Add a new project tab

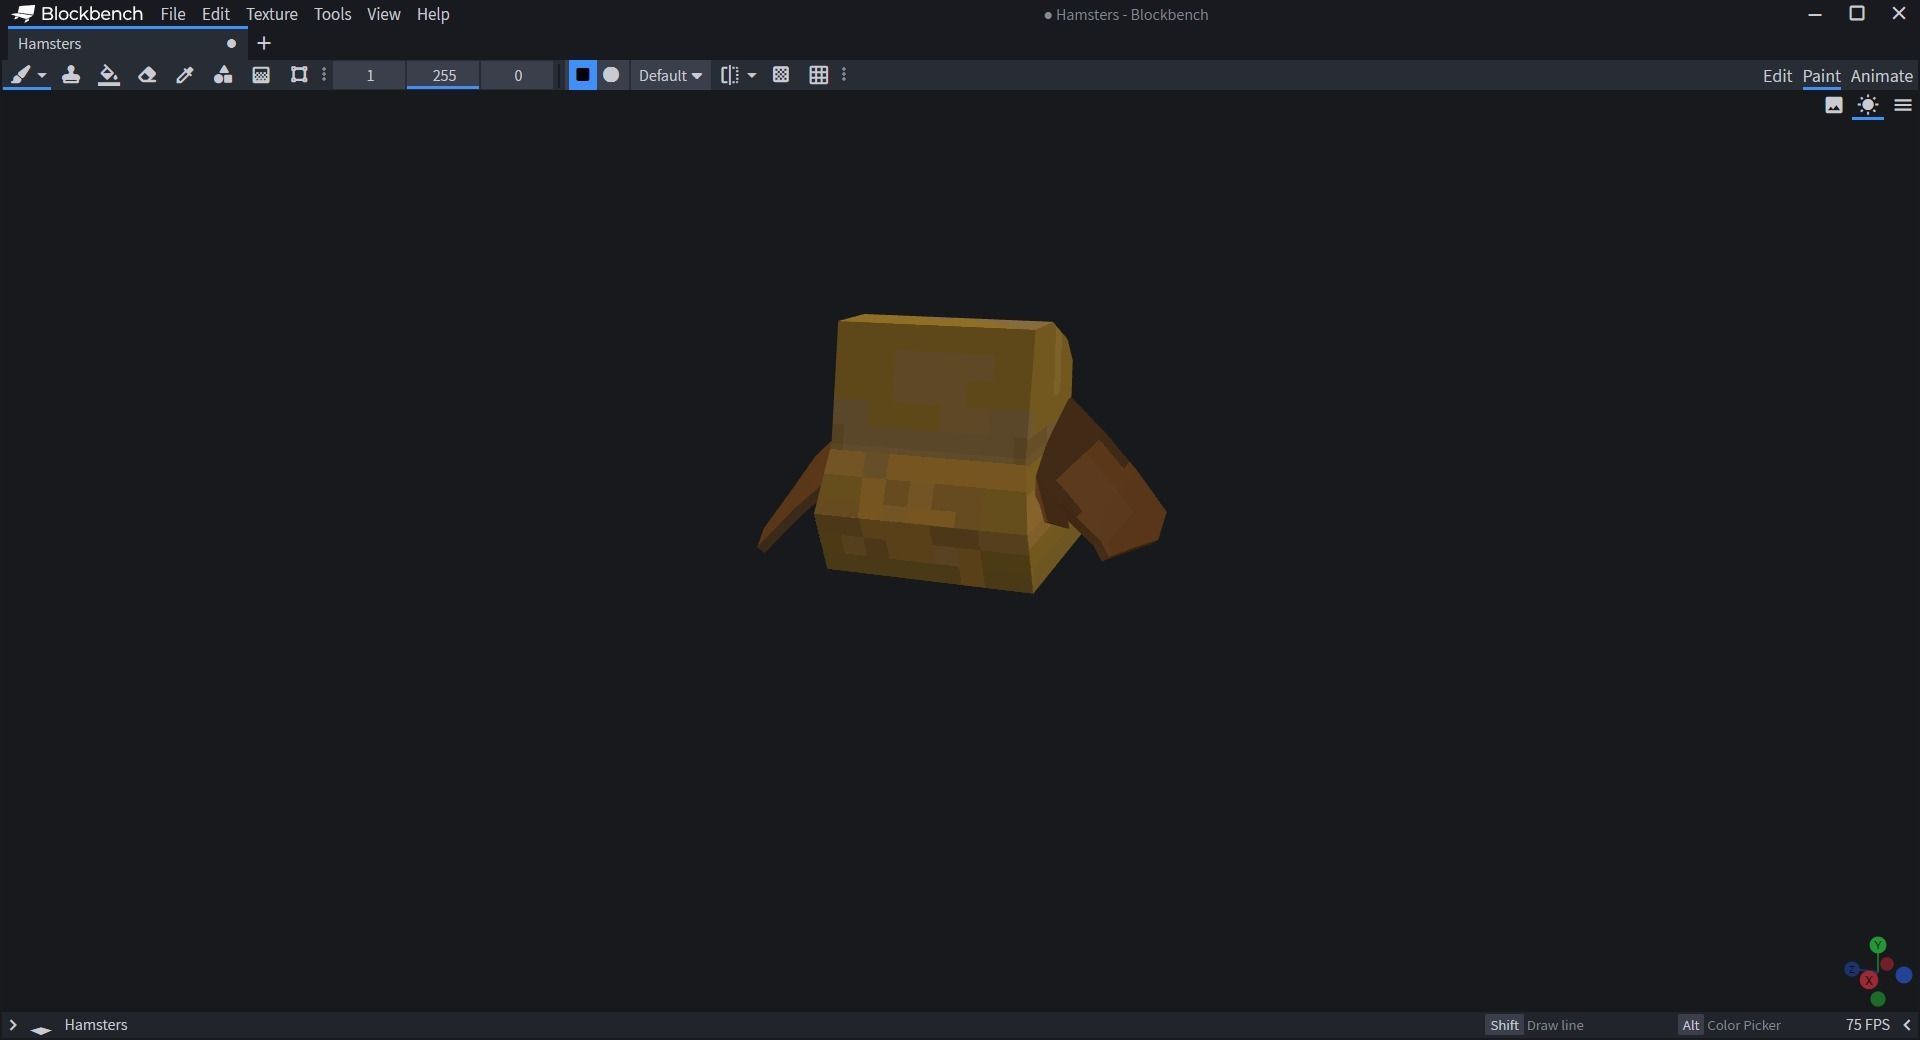(x=264, y=44)
